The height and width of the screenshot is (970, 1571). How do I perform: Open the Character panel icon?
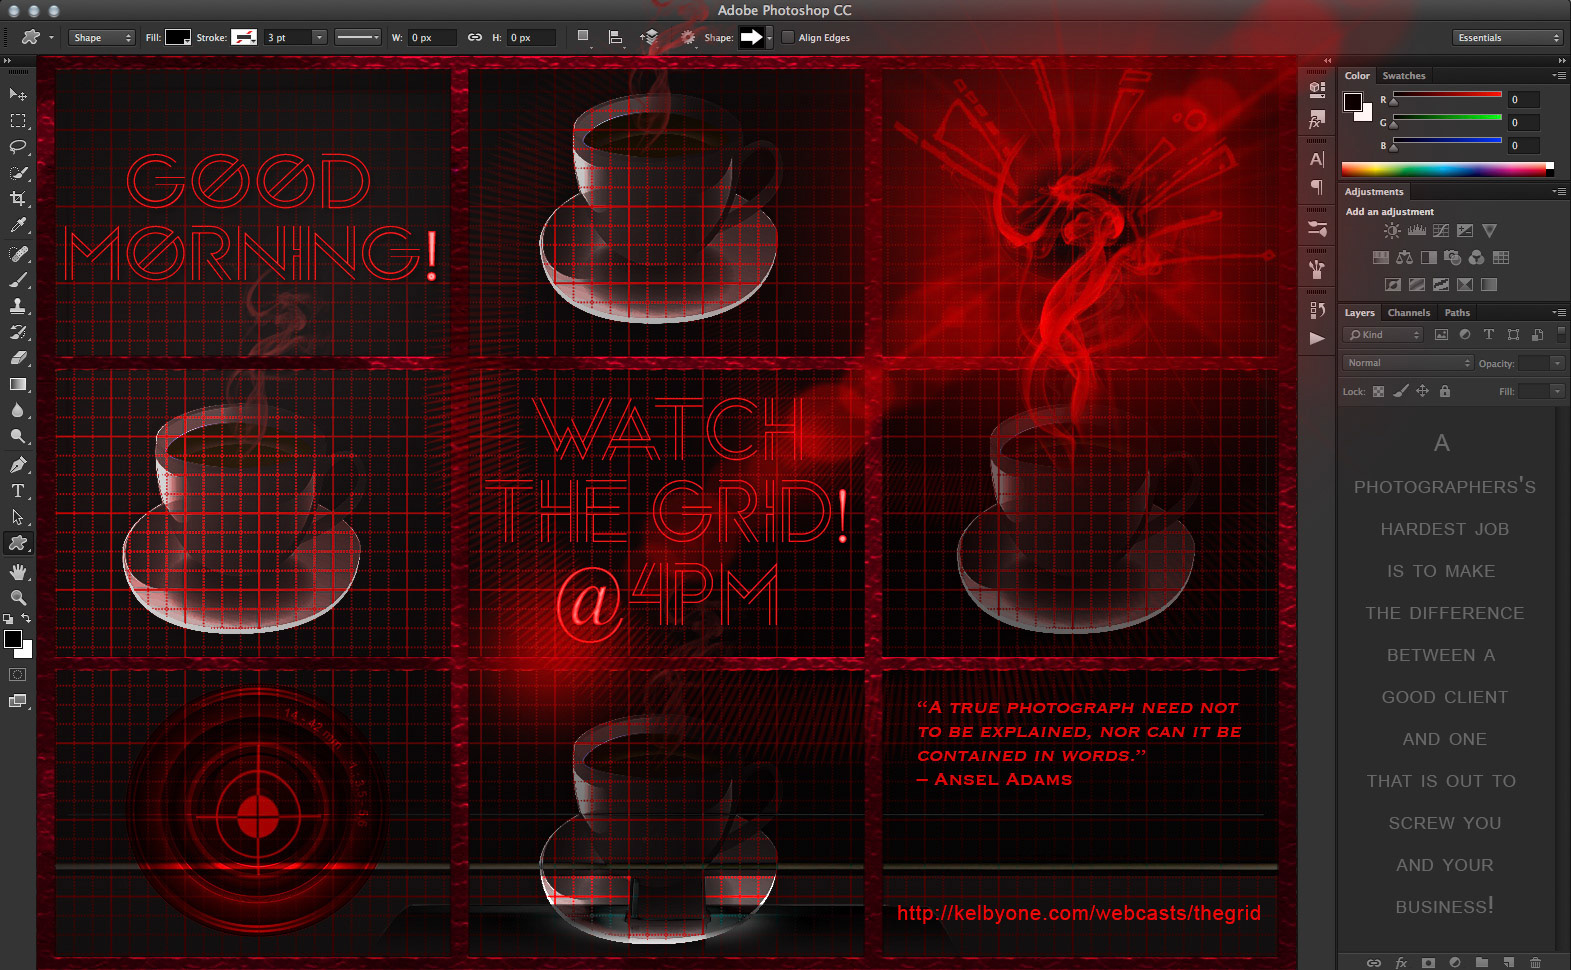1317,159
